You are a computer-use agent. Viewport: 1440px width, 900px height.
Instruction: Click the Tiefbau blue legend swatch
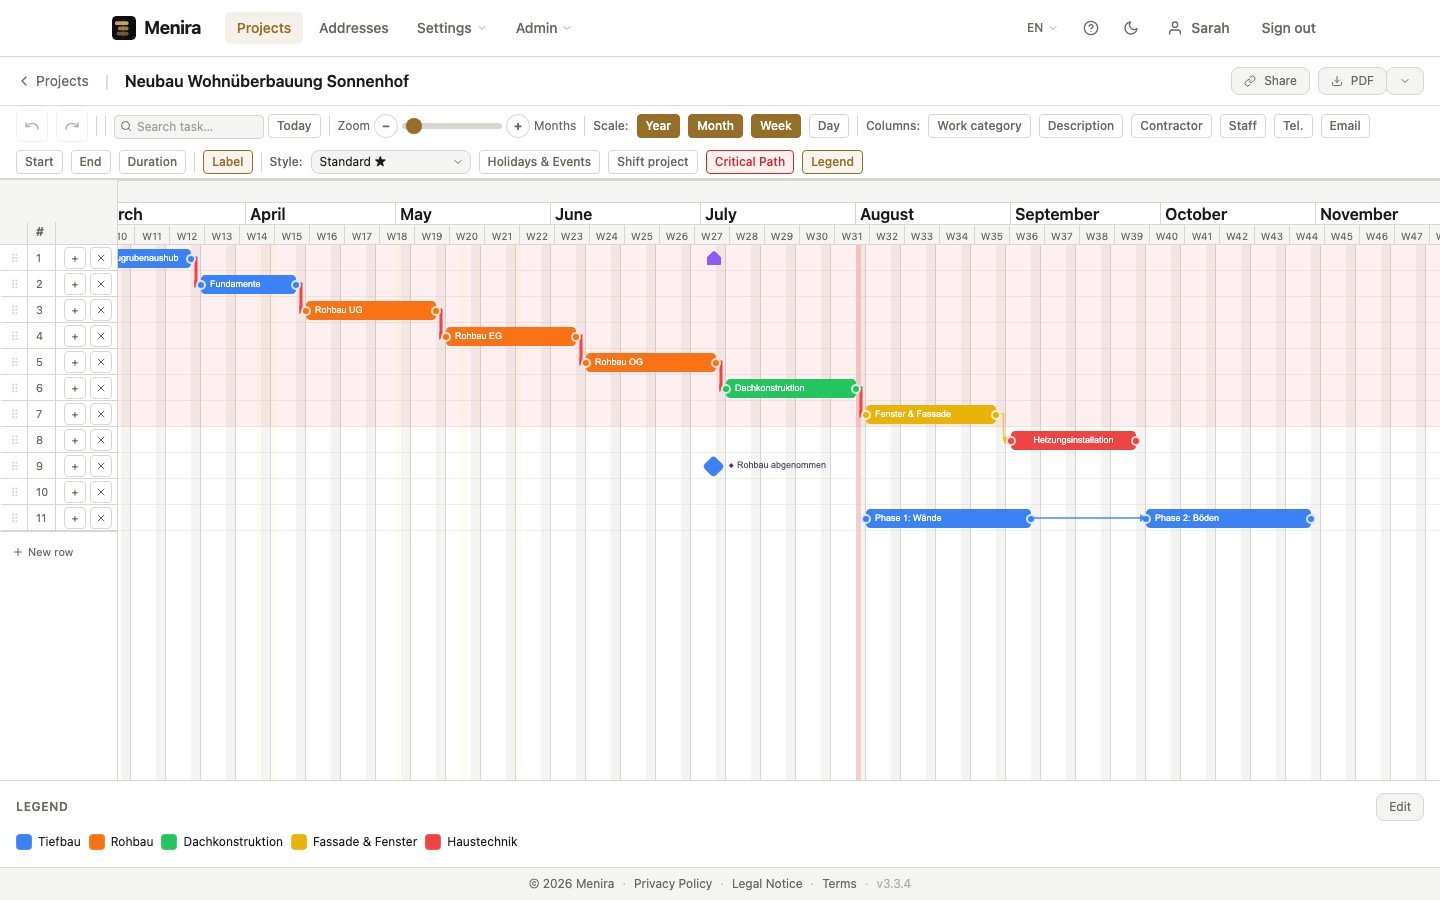click(x=25, y=842)
